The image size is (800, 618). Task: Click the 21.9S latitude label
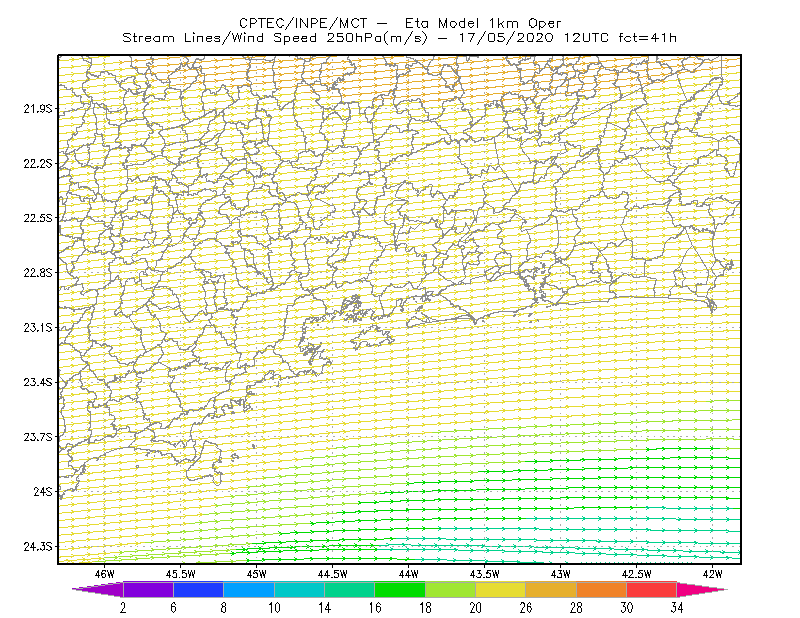coord(38,108)
